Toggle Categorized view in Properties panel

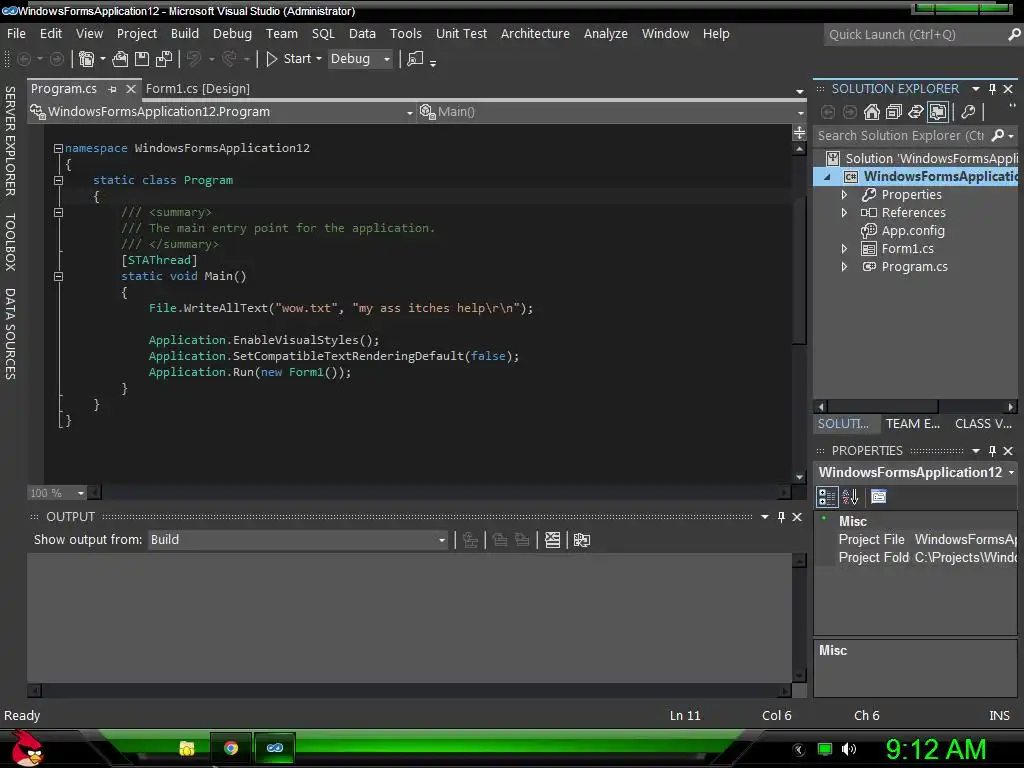click(827, 497)
